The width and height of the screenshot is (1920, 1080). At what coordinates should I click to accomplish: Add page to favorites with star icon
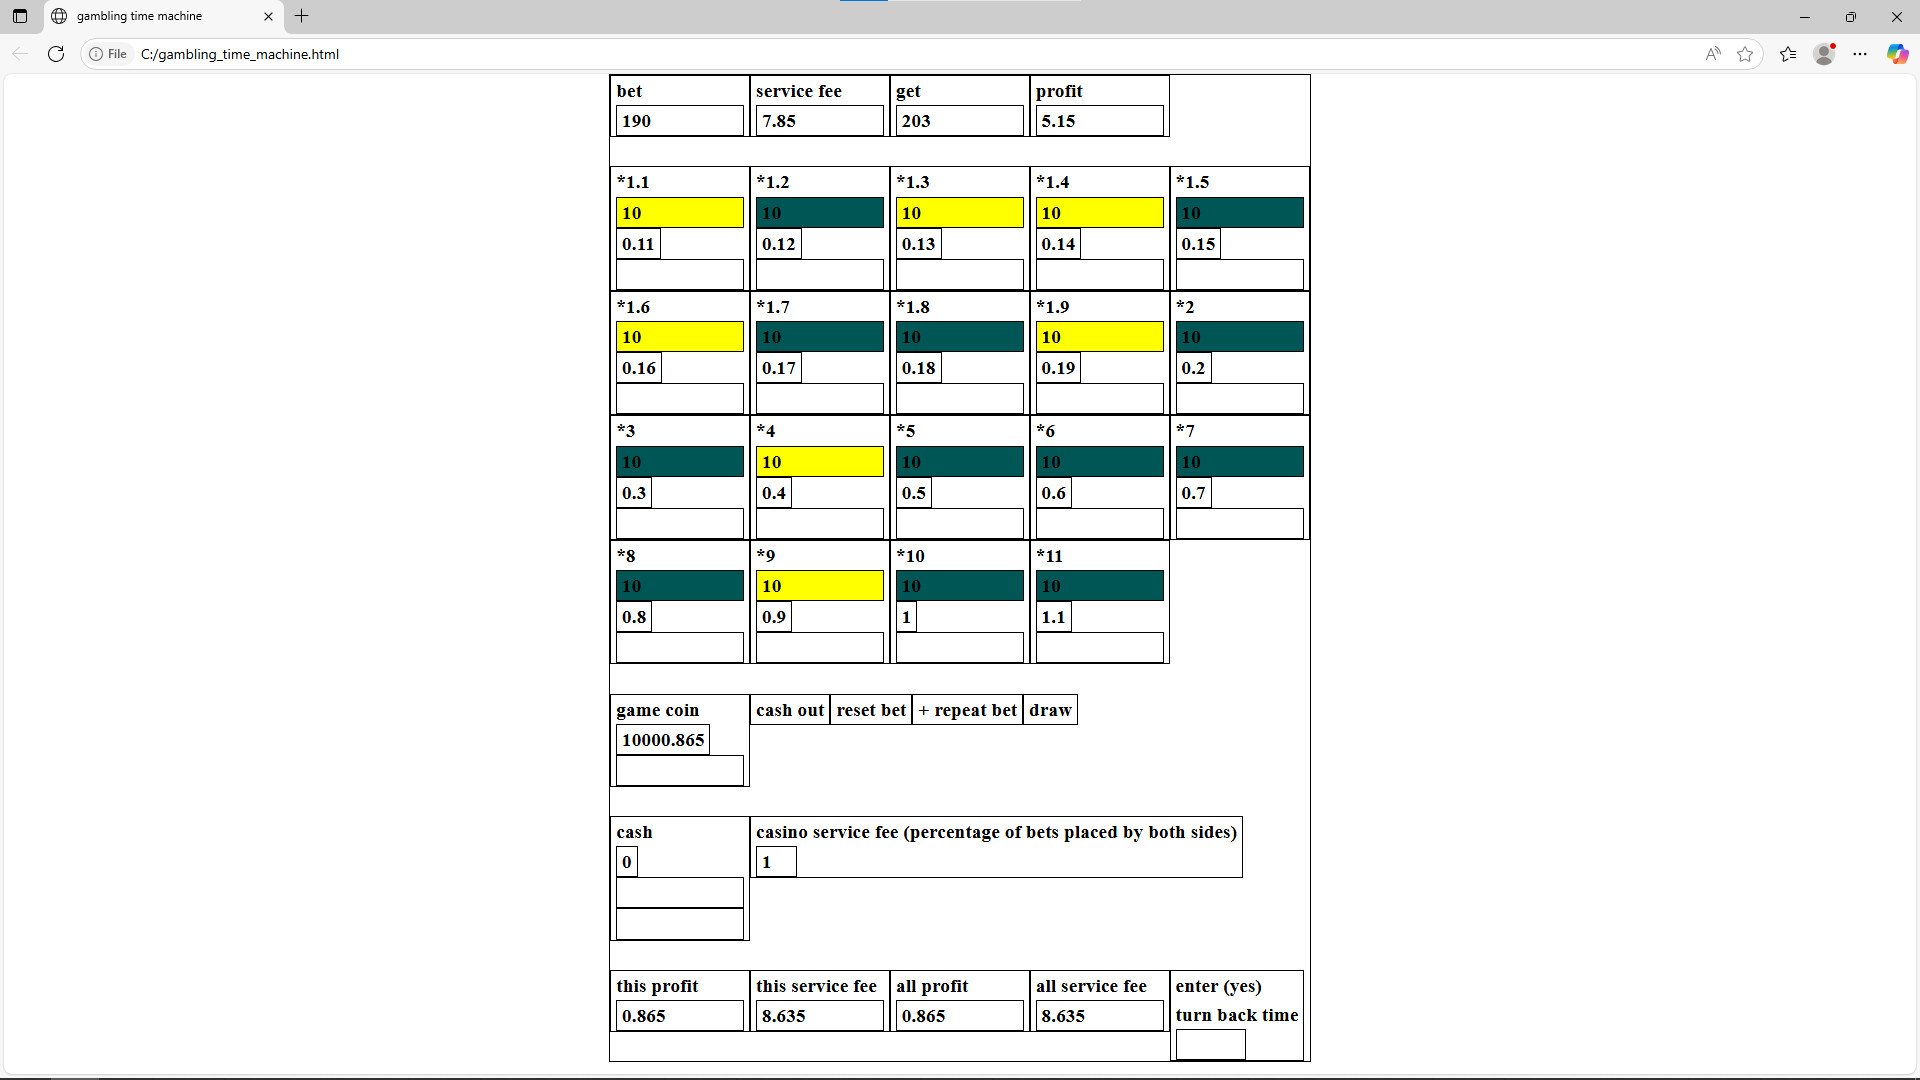1745,54
